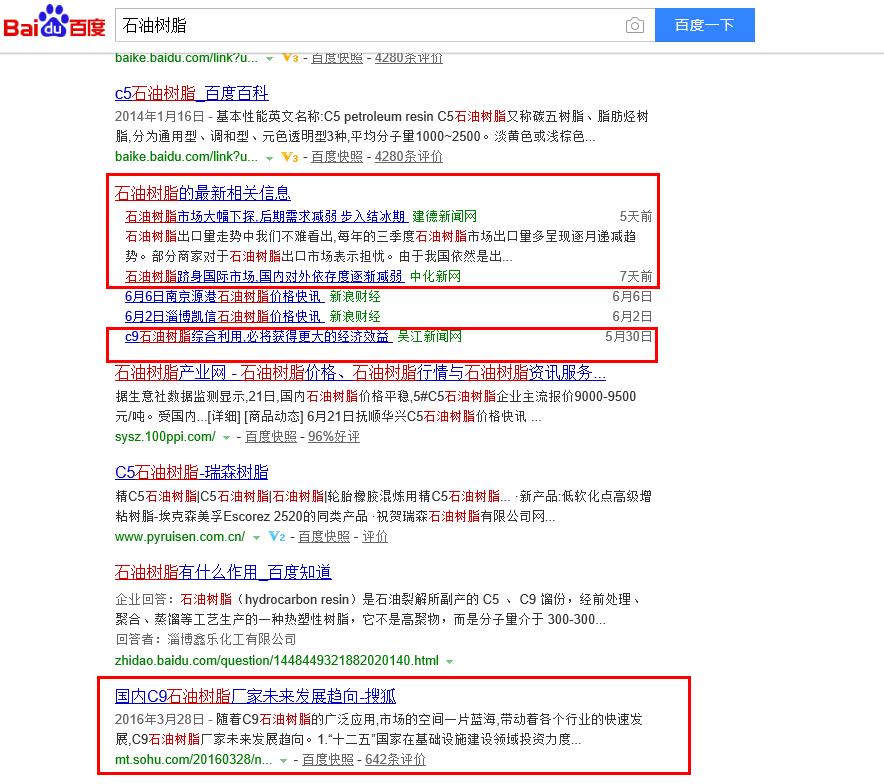Open the mt.sohu.com/20160328 URL

click(193, 760)
